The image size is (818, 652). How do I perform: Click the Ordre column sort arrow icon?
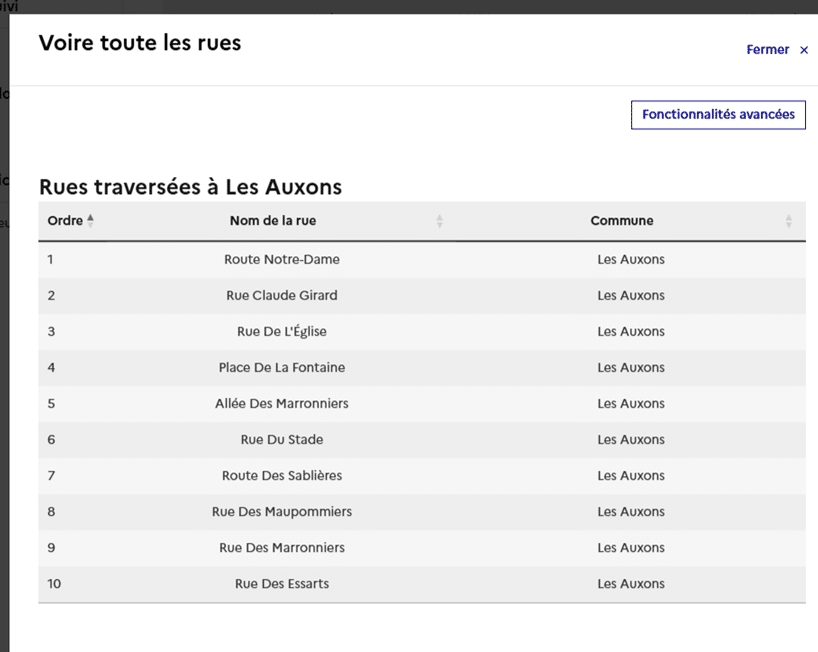[90, 221]
